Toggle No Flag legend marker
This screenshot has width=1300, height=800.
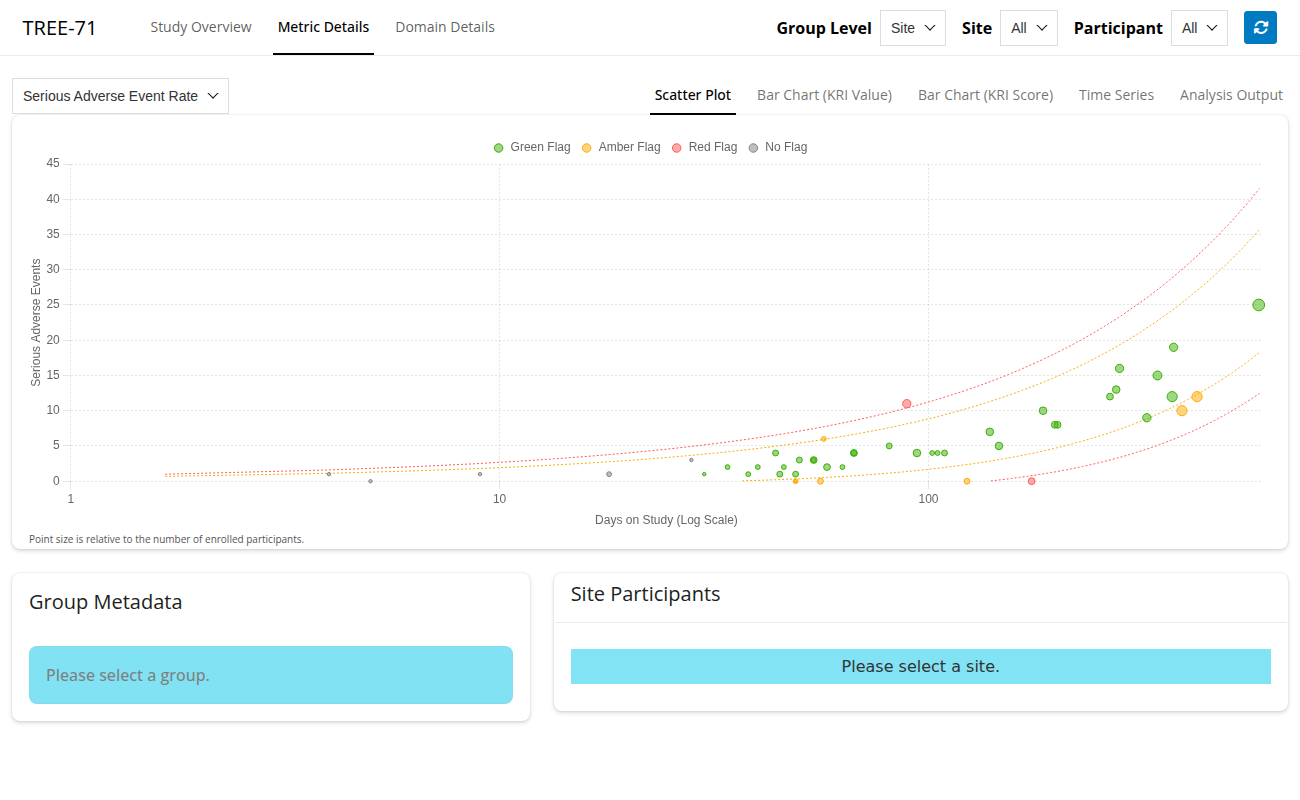pyautogui.click(x=753, y=148)
